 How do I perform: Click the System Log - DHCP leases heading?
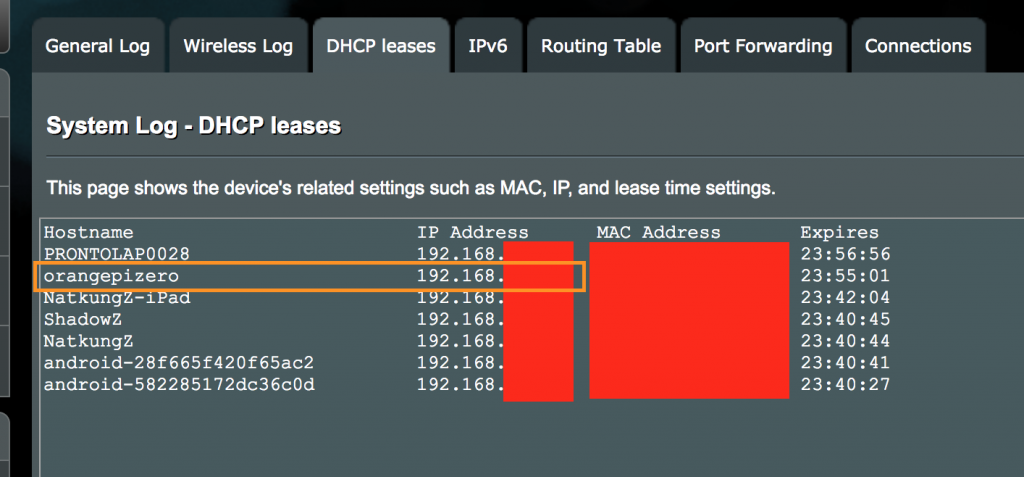click(x=194, y=125)
